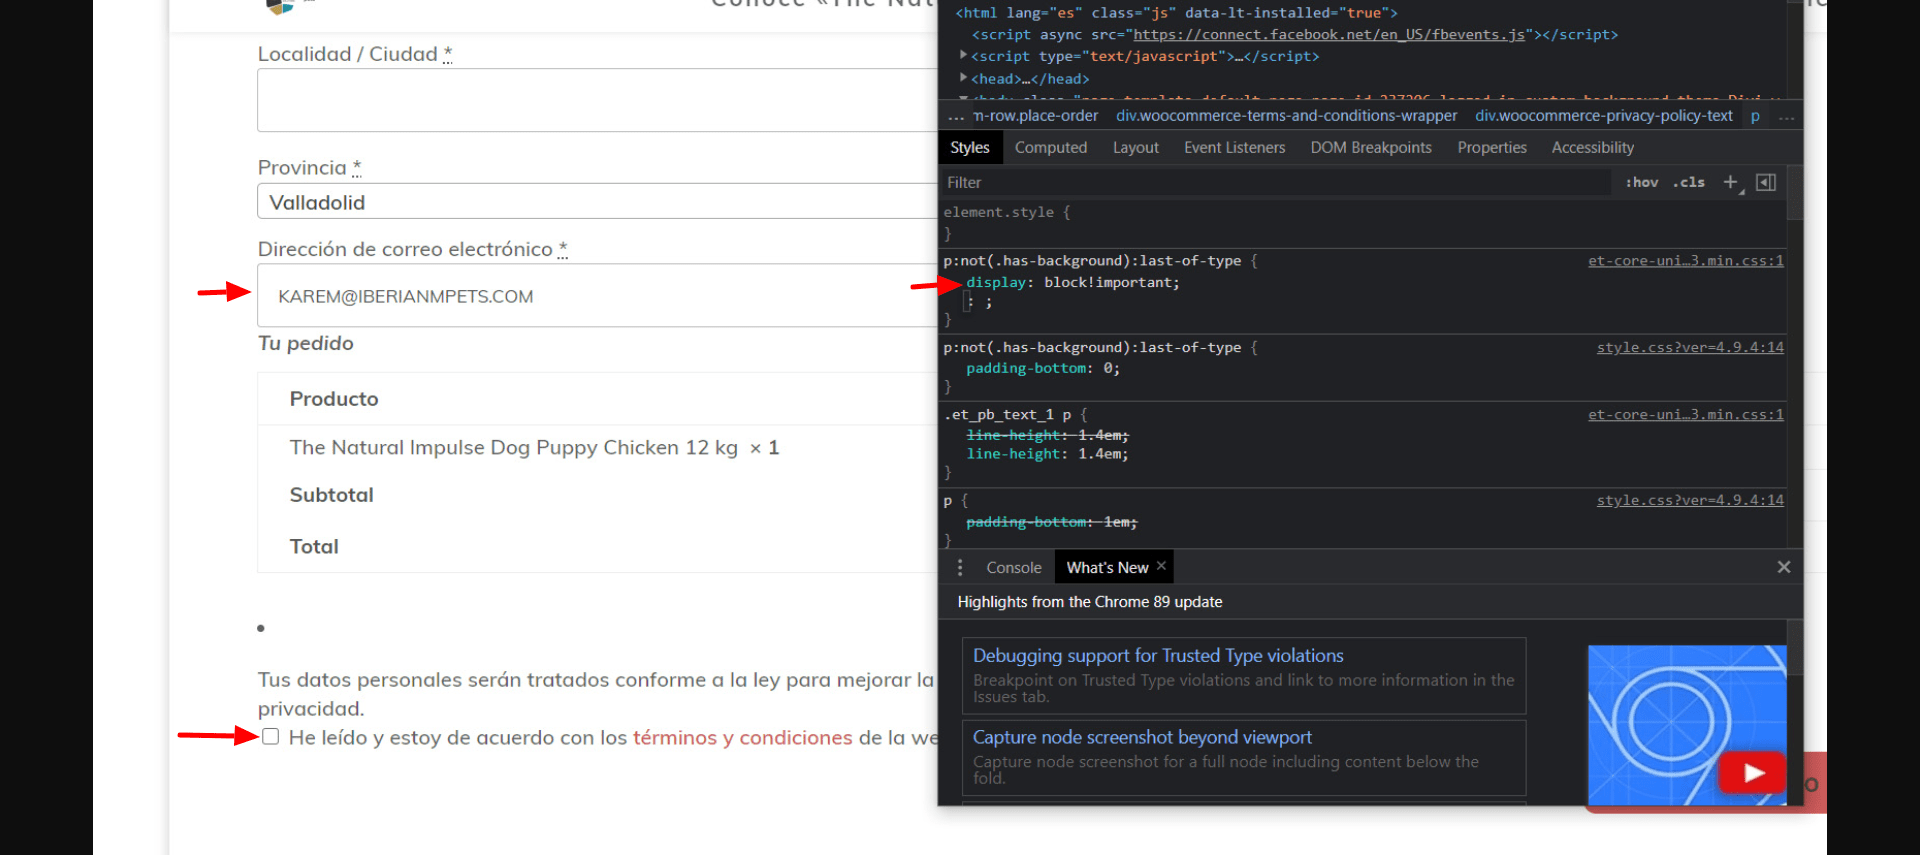Edit the display: block!important declaration
The width and height of the screenshot is (1920, 855).
click(x=1072, y=282)
